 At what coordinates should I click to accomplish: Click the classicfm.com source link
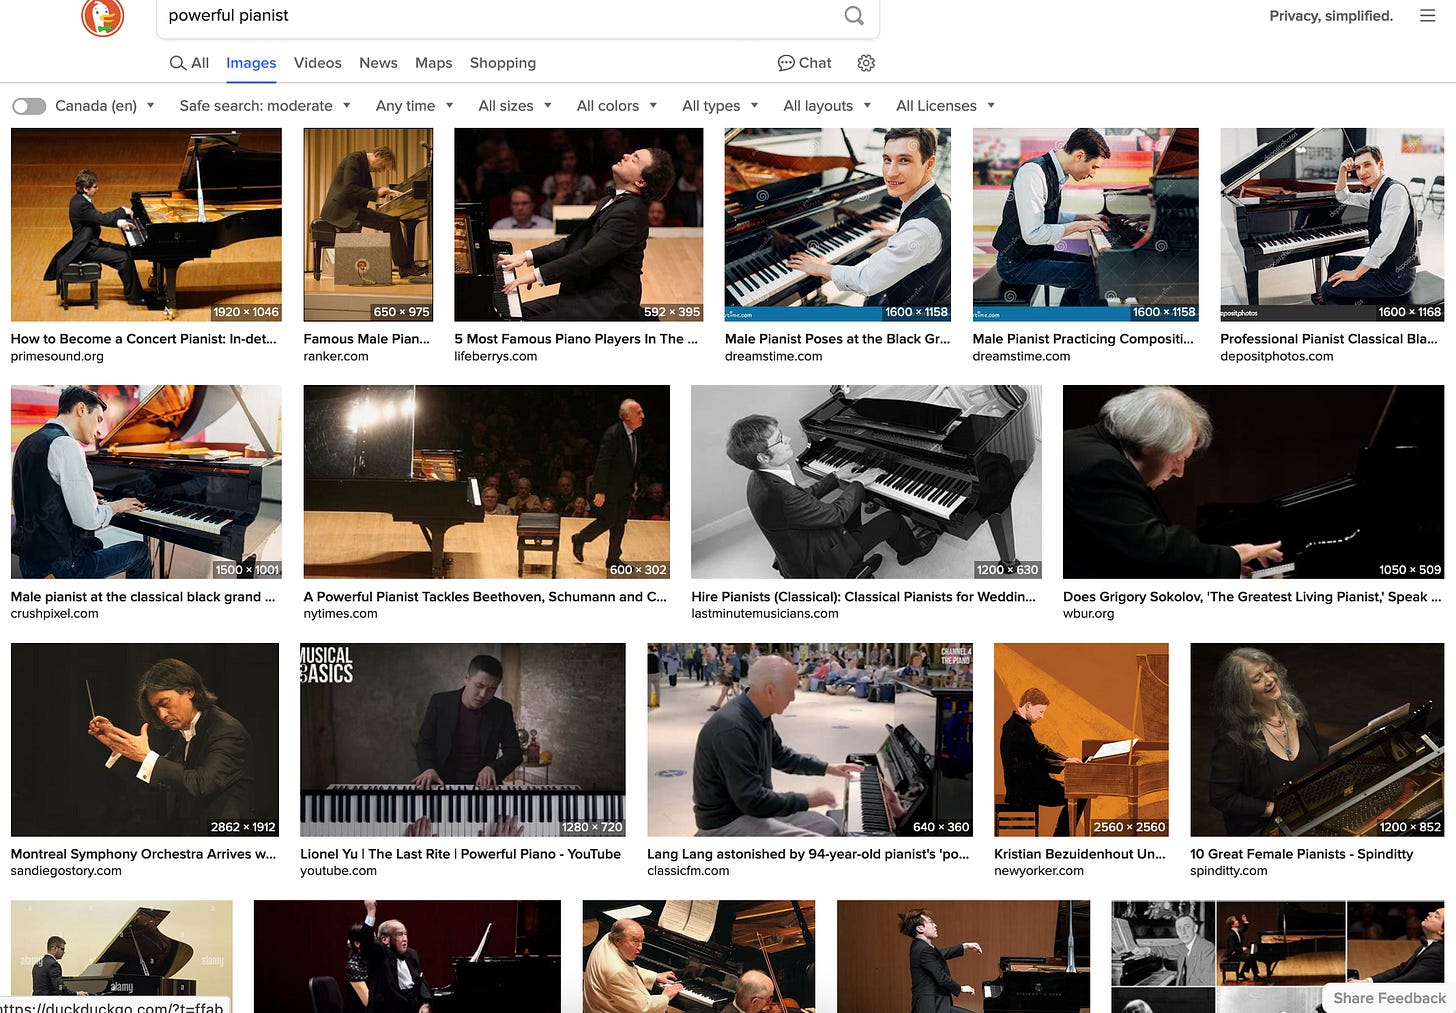click(688, 871)
